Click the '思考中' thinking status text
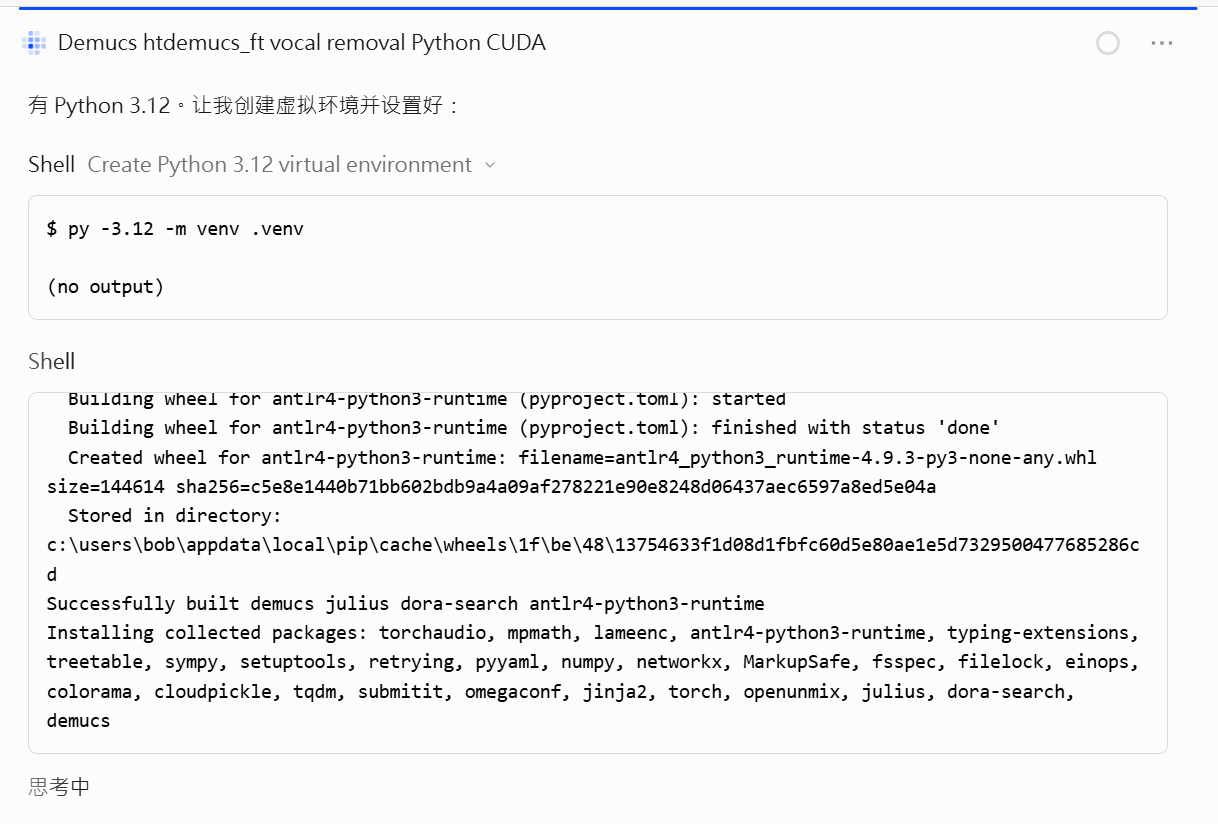Viewport: 1218px width, 824px height. 59,787
